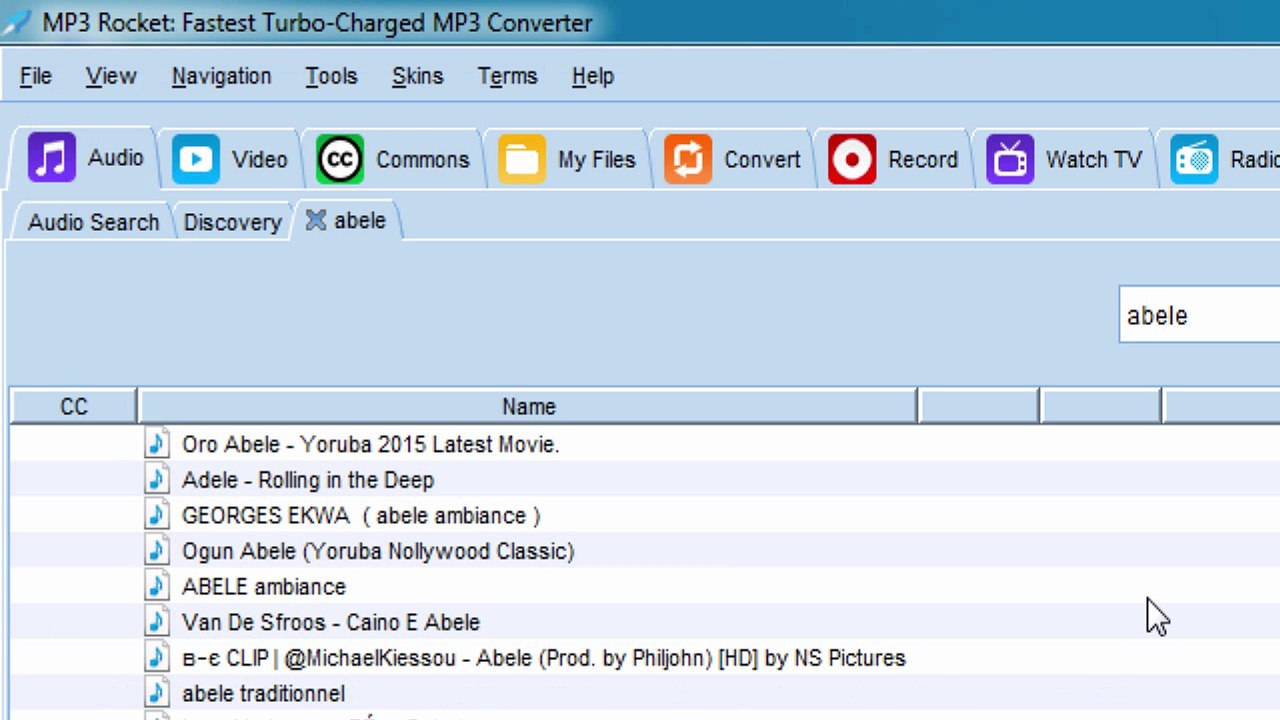Viewport: 1280px width, 720px height.
Task: Open the Navigation menu
Action: point(221,76)
